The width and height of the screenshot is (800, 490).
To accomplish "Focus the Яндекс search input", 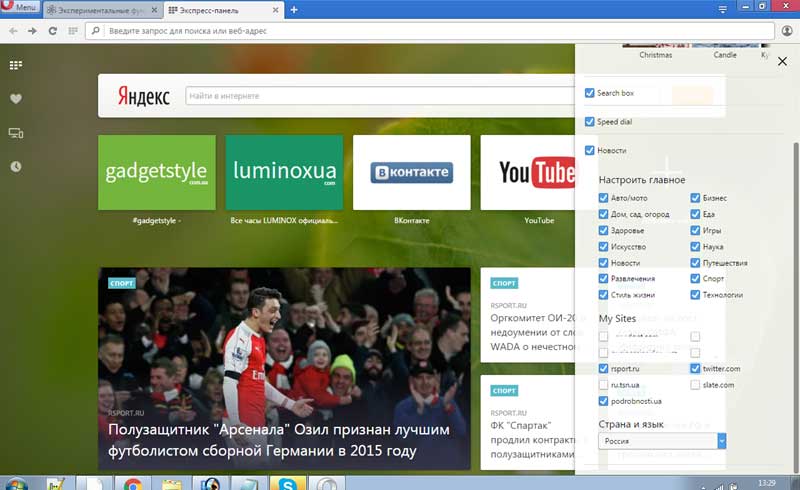I will [x=380, y=96].
